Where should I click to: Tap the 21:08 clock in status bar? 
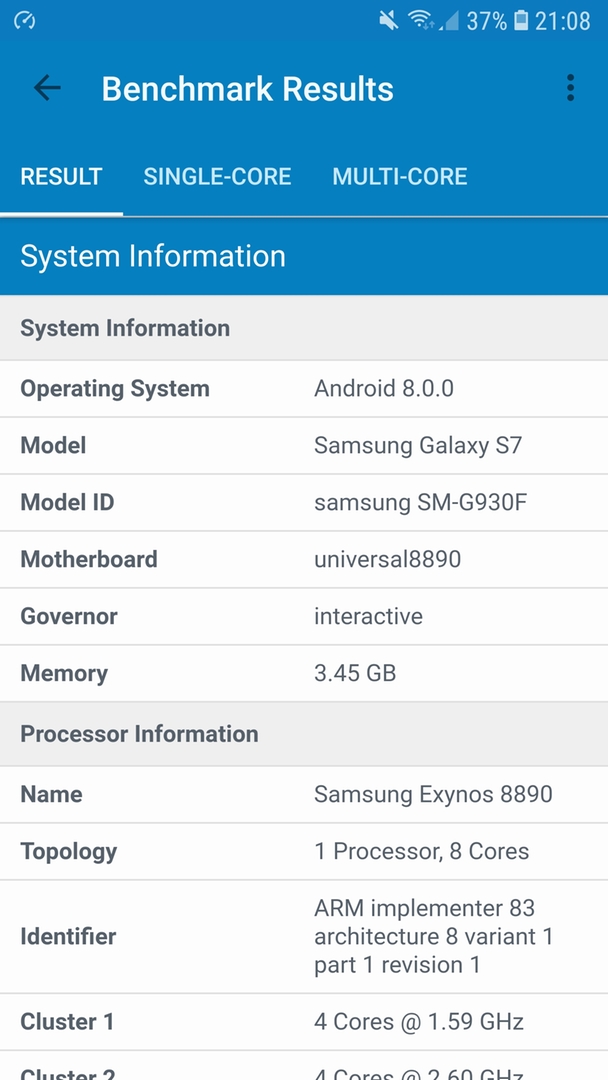pos(563,21)
